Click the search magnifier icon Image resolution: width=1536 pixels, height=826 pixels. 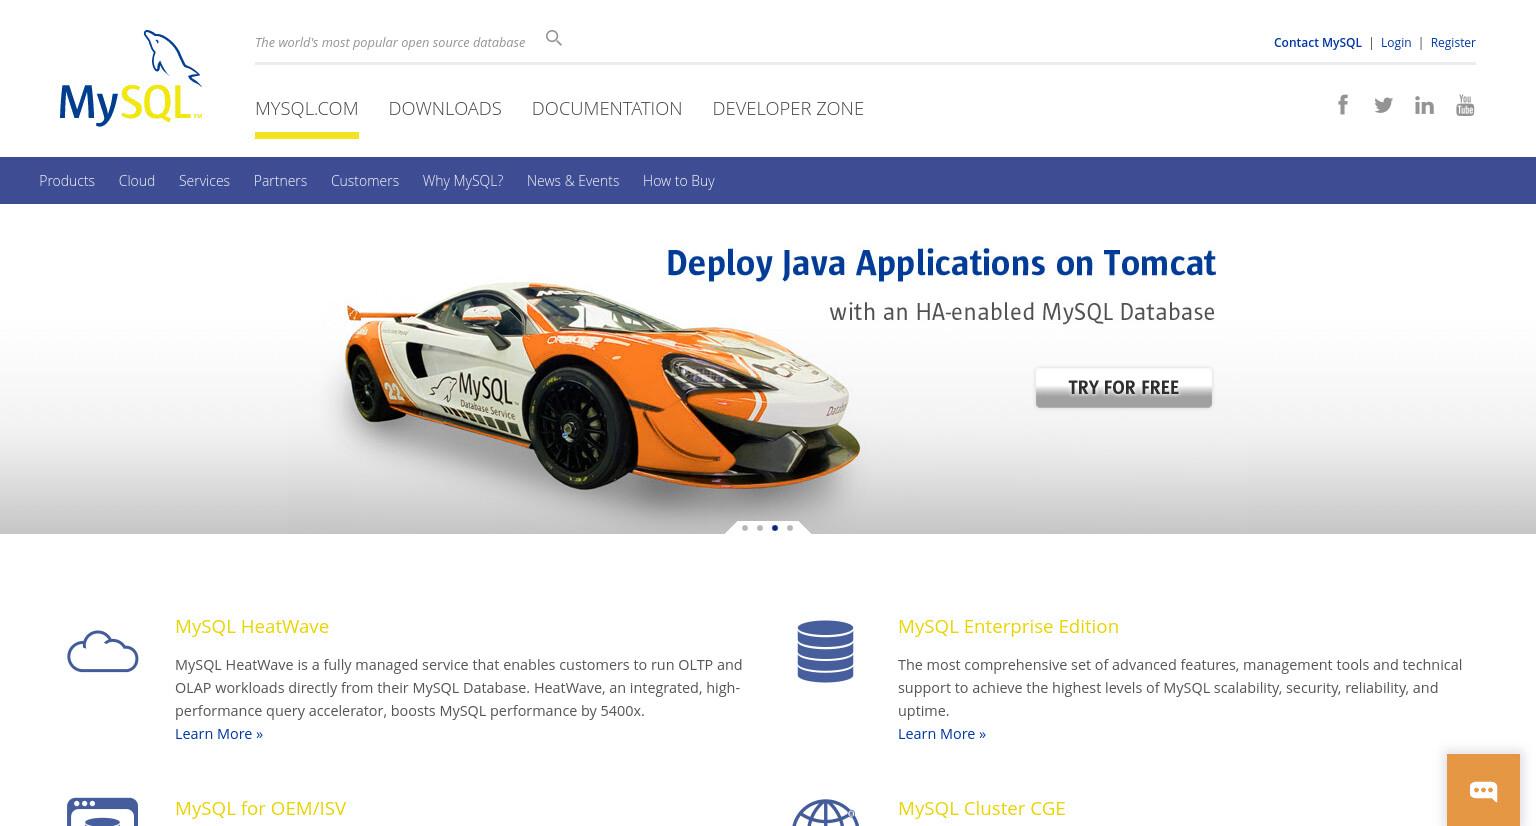[x=554, y=38]
